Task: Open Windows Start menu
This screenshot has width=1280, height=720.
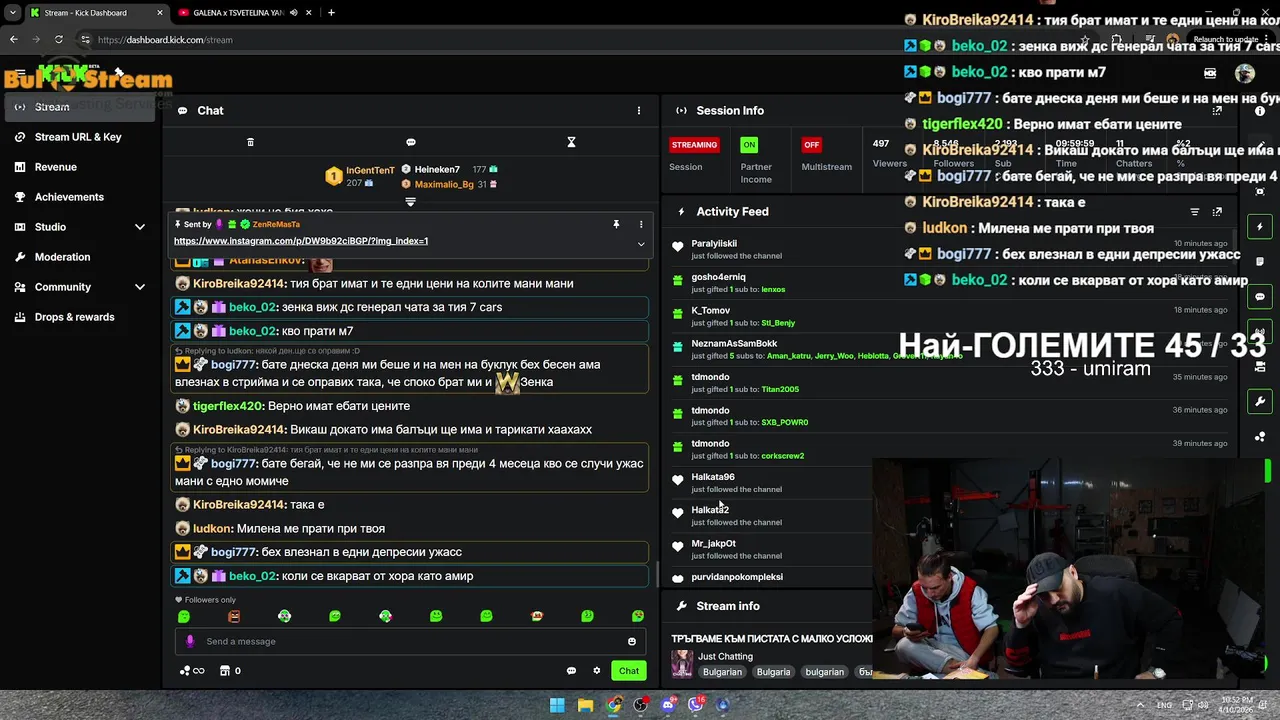Action: click(557, 705)
